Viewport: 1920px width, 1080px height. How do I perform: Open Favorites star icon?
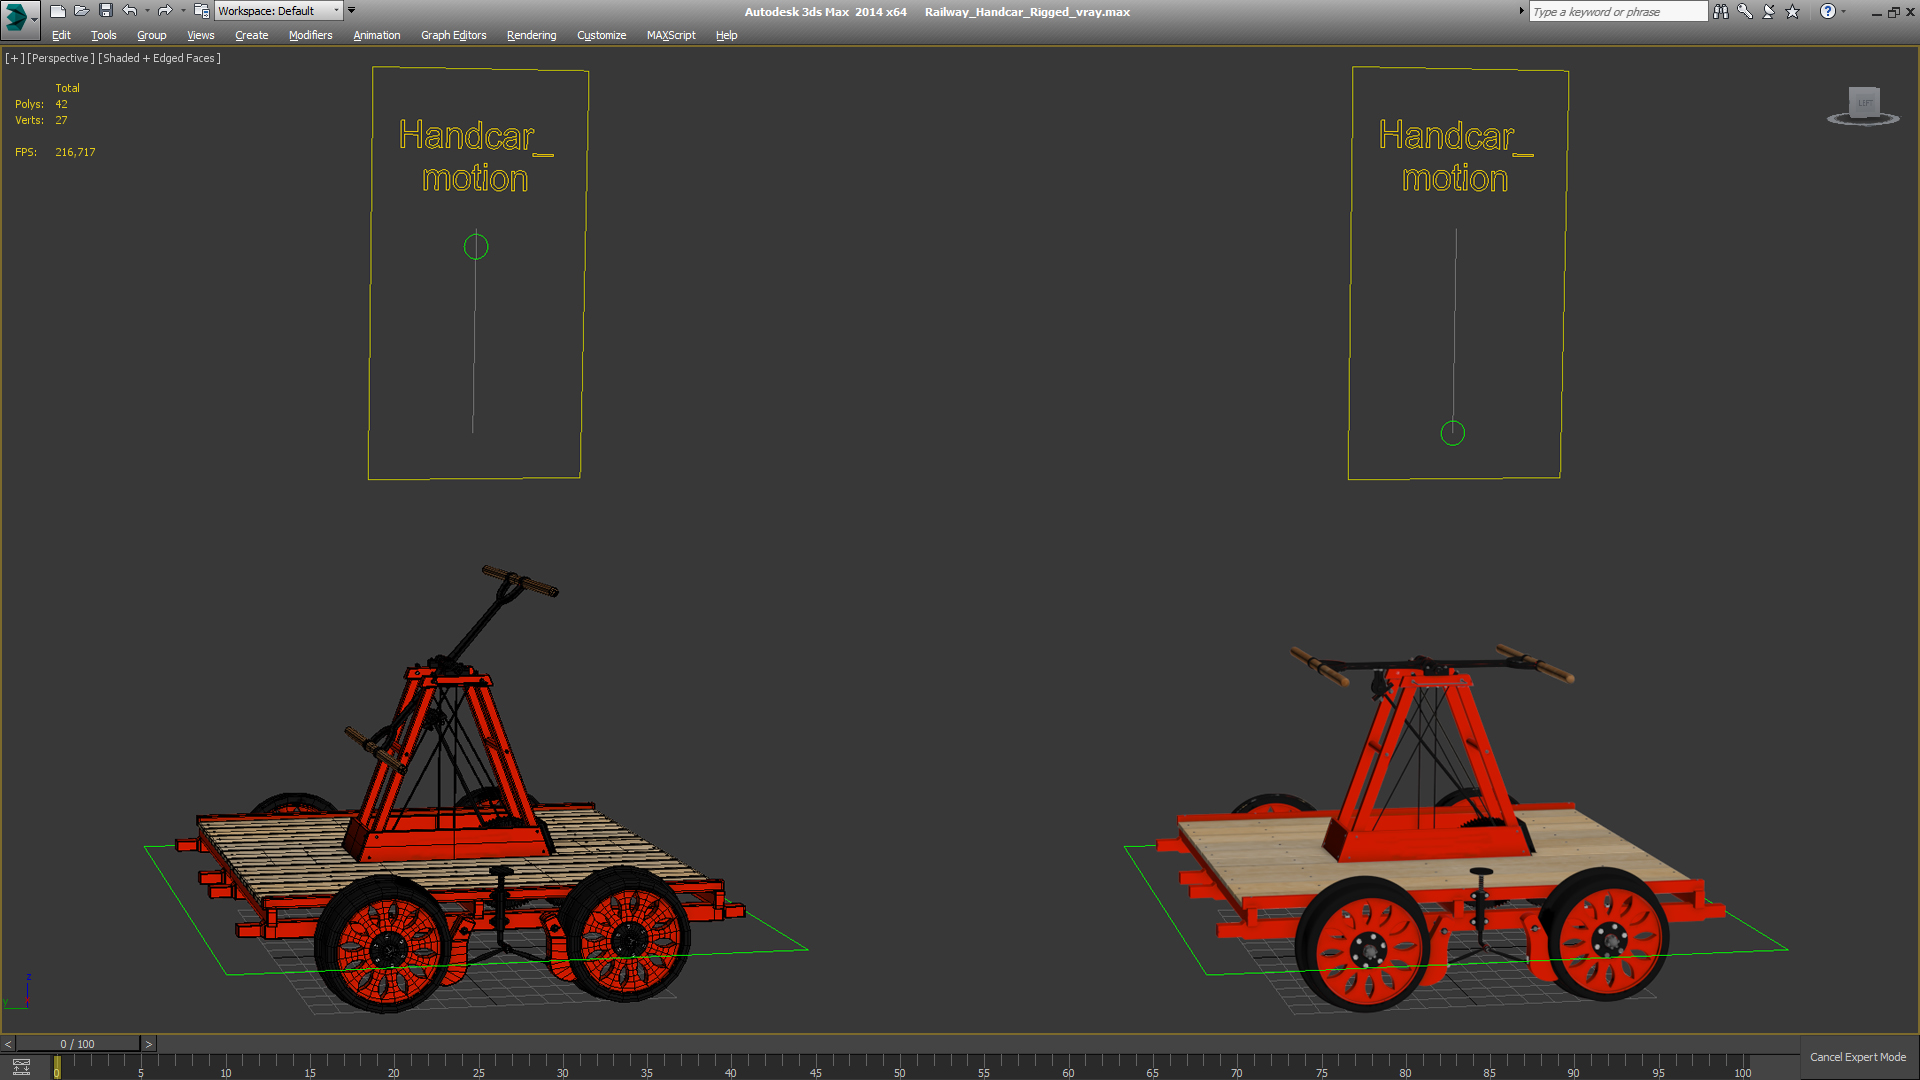tap(1792, 11)
